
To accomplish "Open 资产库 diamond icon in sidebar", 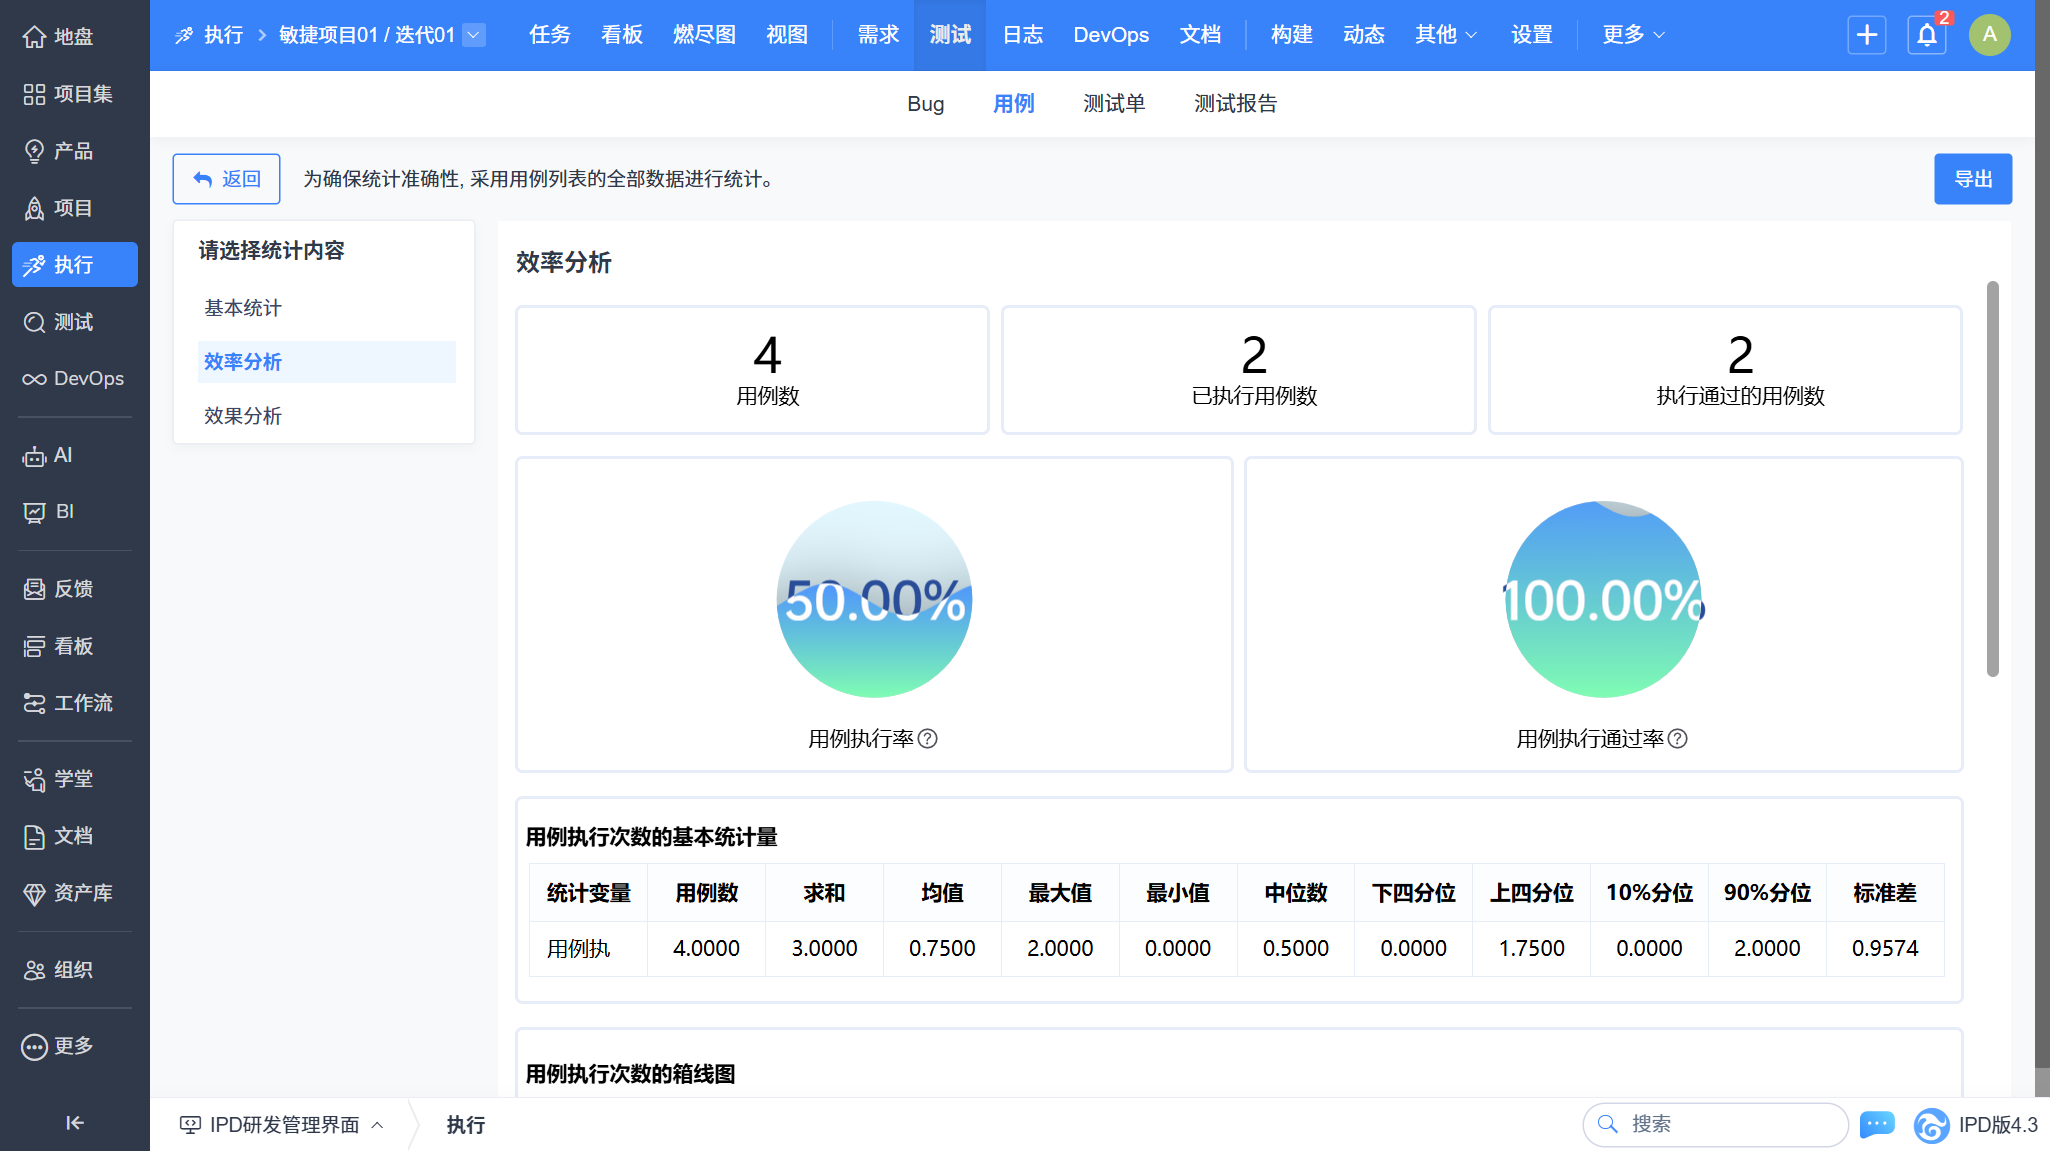I will (35, 893).
